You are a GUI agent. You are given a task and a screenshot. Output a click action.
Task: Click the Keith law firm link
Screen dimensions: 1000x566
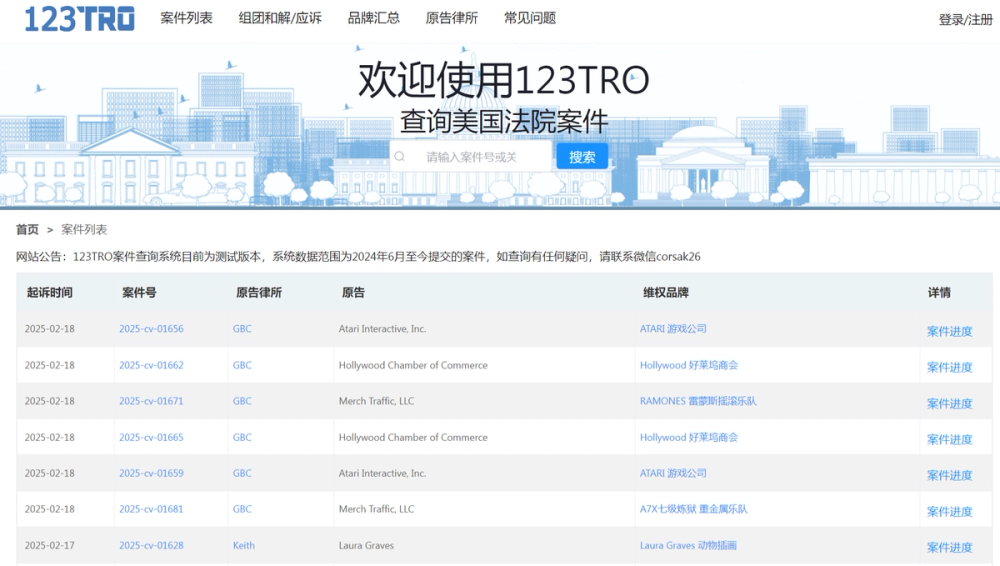coord(244,545)
